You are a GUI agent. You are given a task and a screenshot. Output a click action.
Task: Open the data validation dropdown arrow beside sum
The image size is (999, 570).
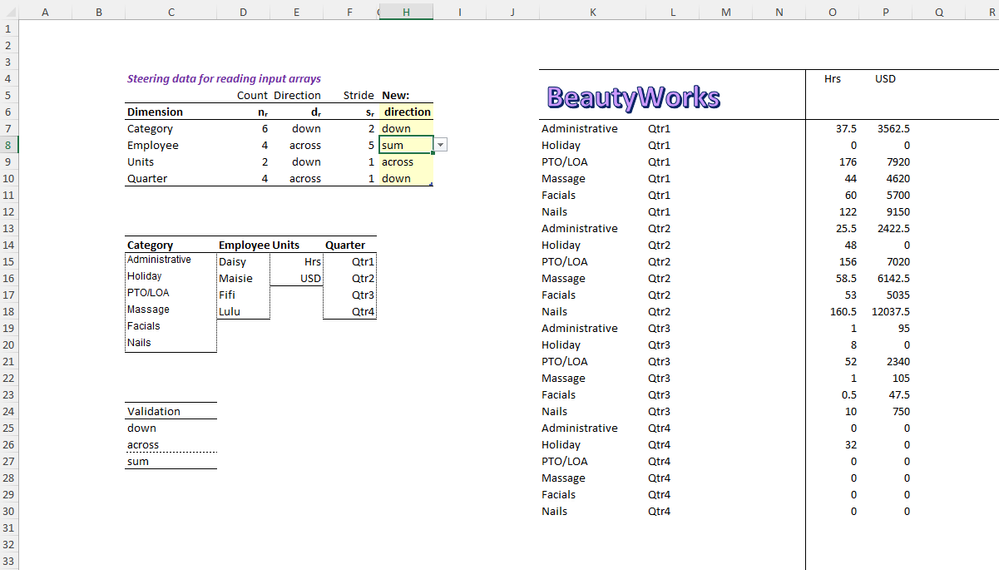(x=440, y=145)
